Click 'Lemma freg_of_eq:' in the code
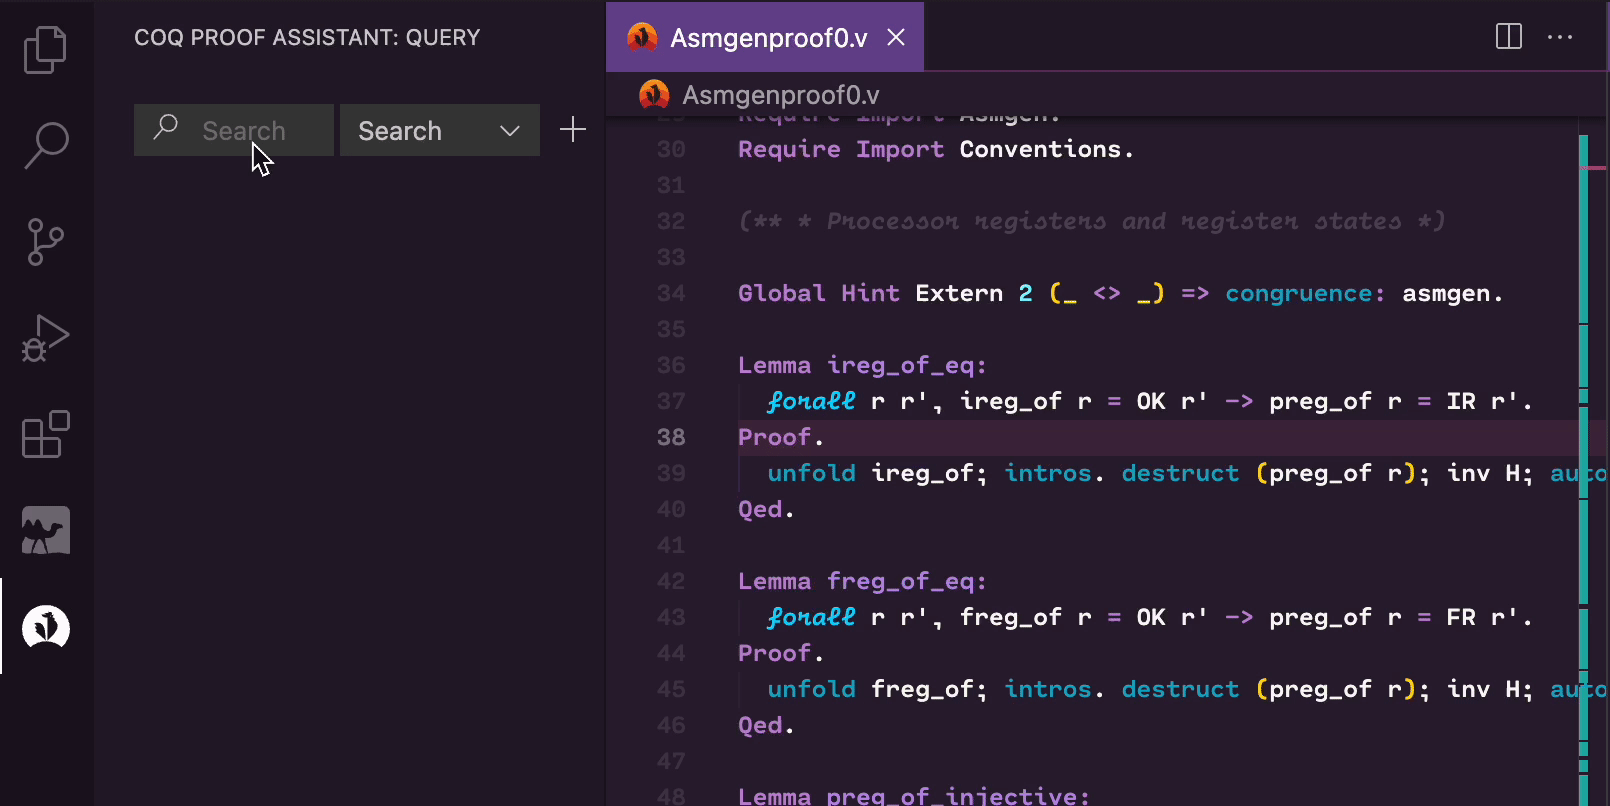 pyautogui.click(x=862, y=582)
